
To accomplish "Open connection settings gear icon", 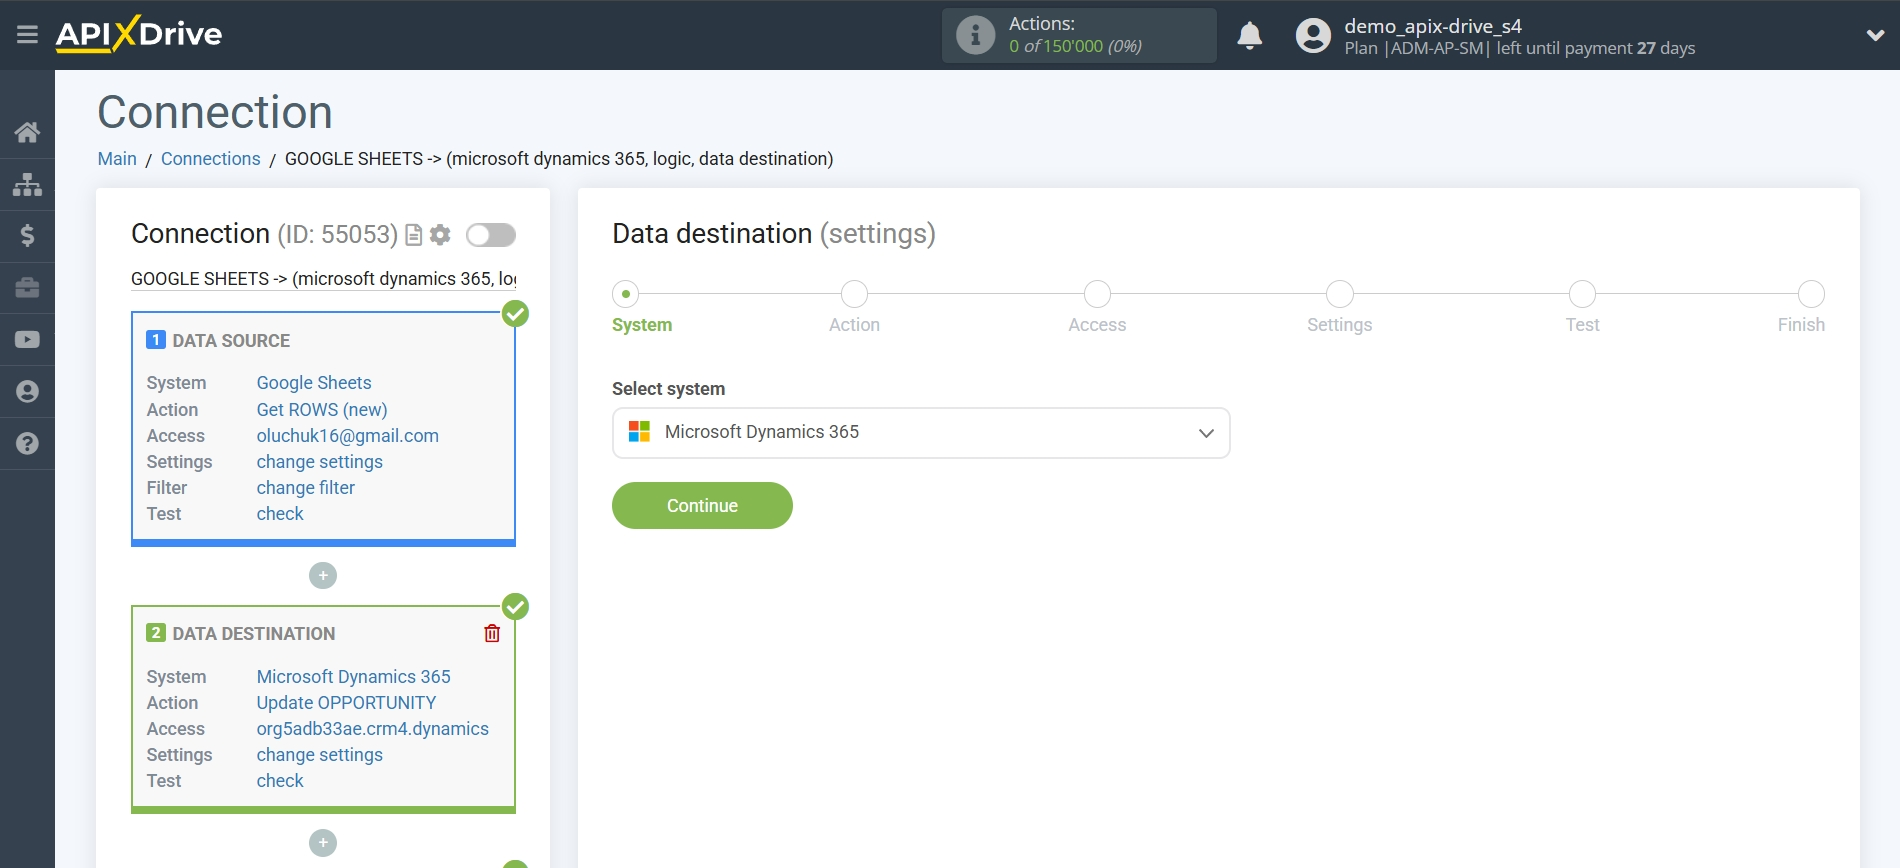I will point(440,235).
